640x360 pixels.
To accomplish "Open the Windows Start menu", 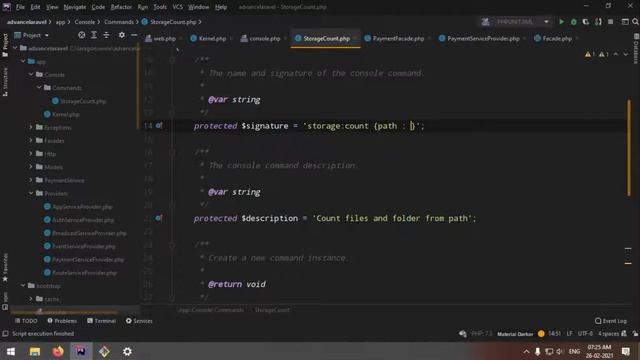I will 11,351.
